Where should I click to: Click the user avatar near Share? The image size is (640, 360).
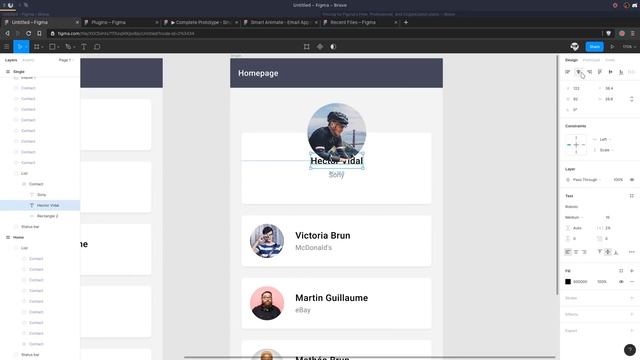tap(575, 47)
